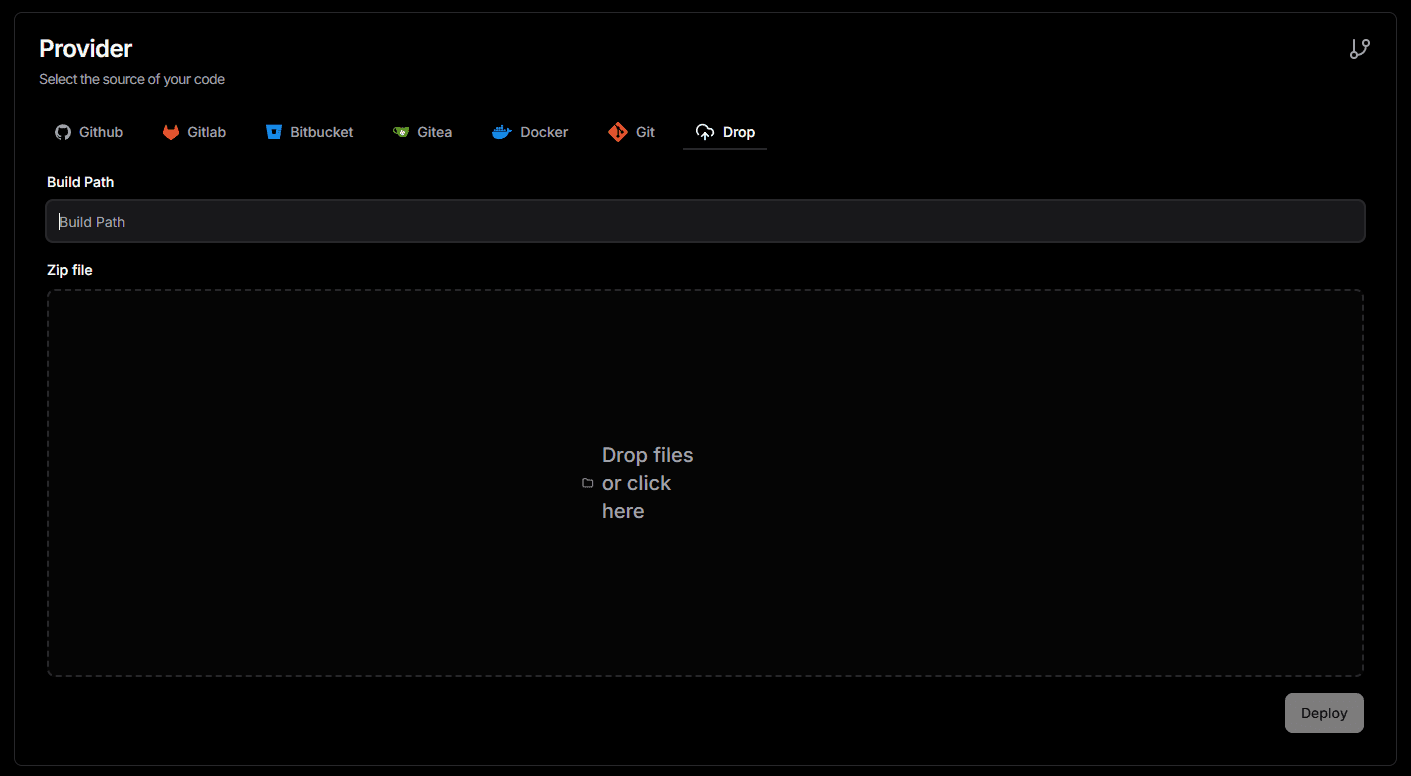Focus the Build Path input field

click(705, 222)
